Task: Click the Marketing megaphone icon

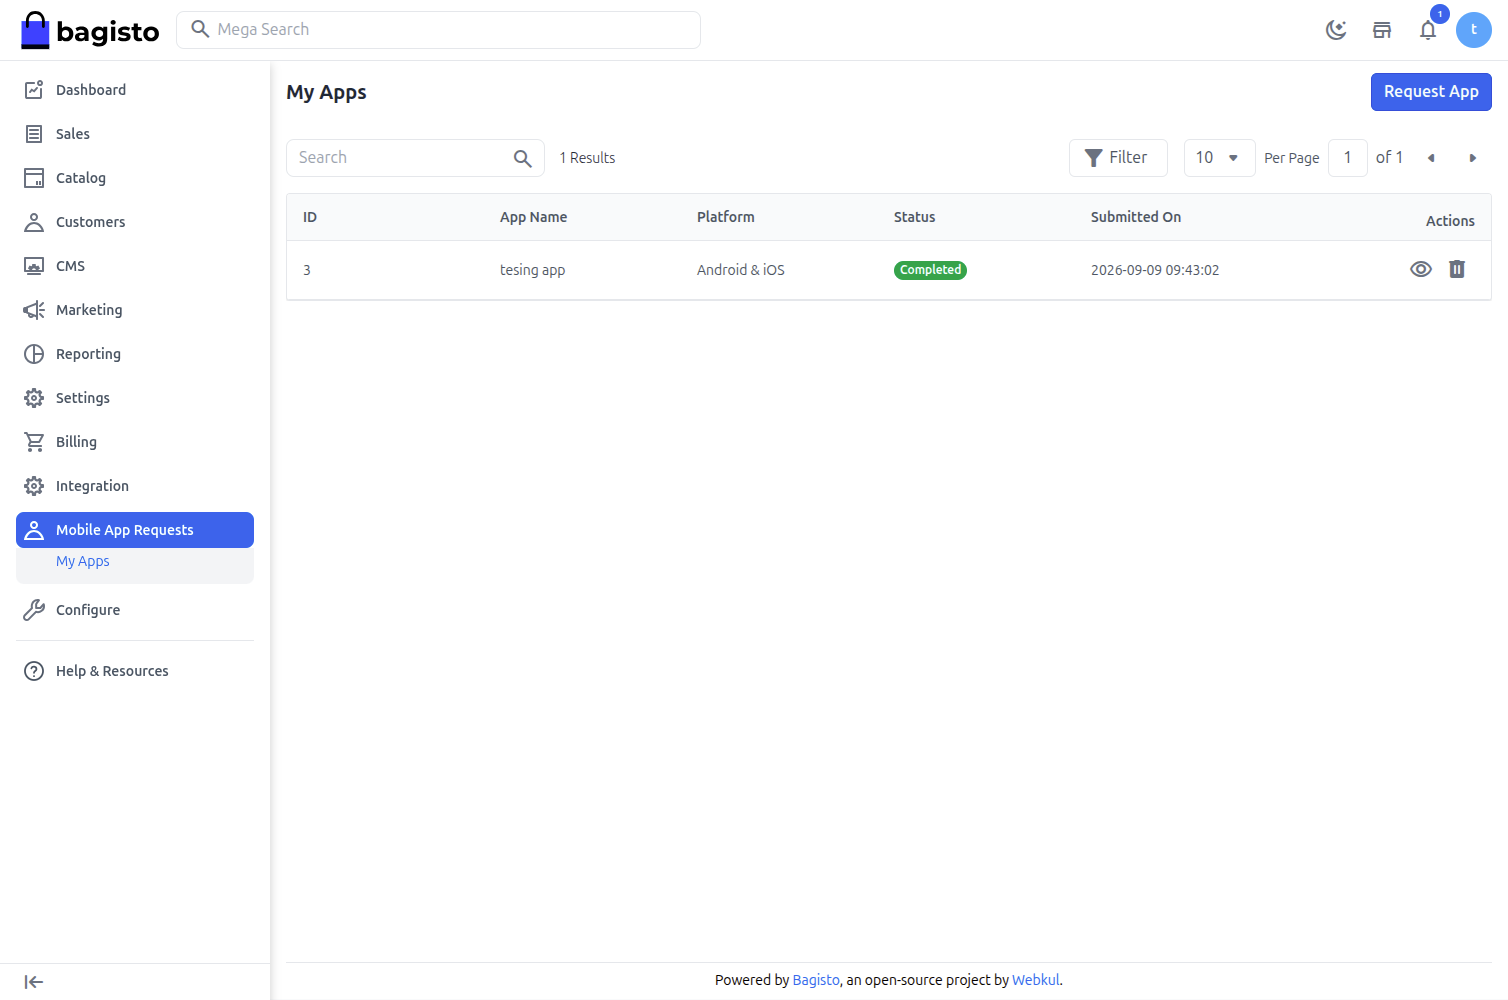Action: (x=34, y=310)
